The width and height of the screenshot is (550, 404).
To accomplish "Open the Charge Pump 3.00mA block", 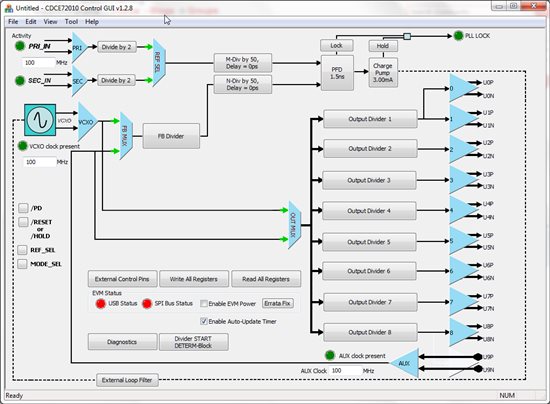I will [x=383, y=73].
